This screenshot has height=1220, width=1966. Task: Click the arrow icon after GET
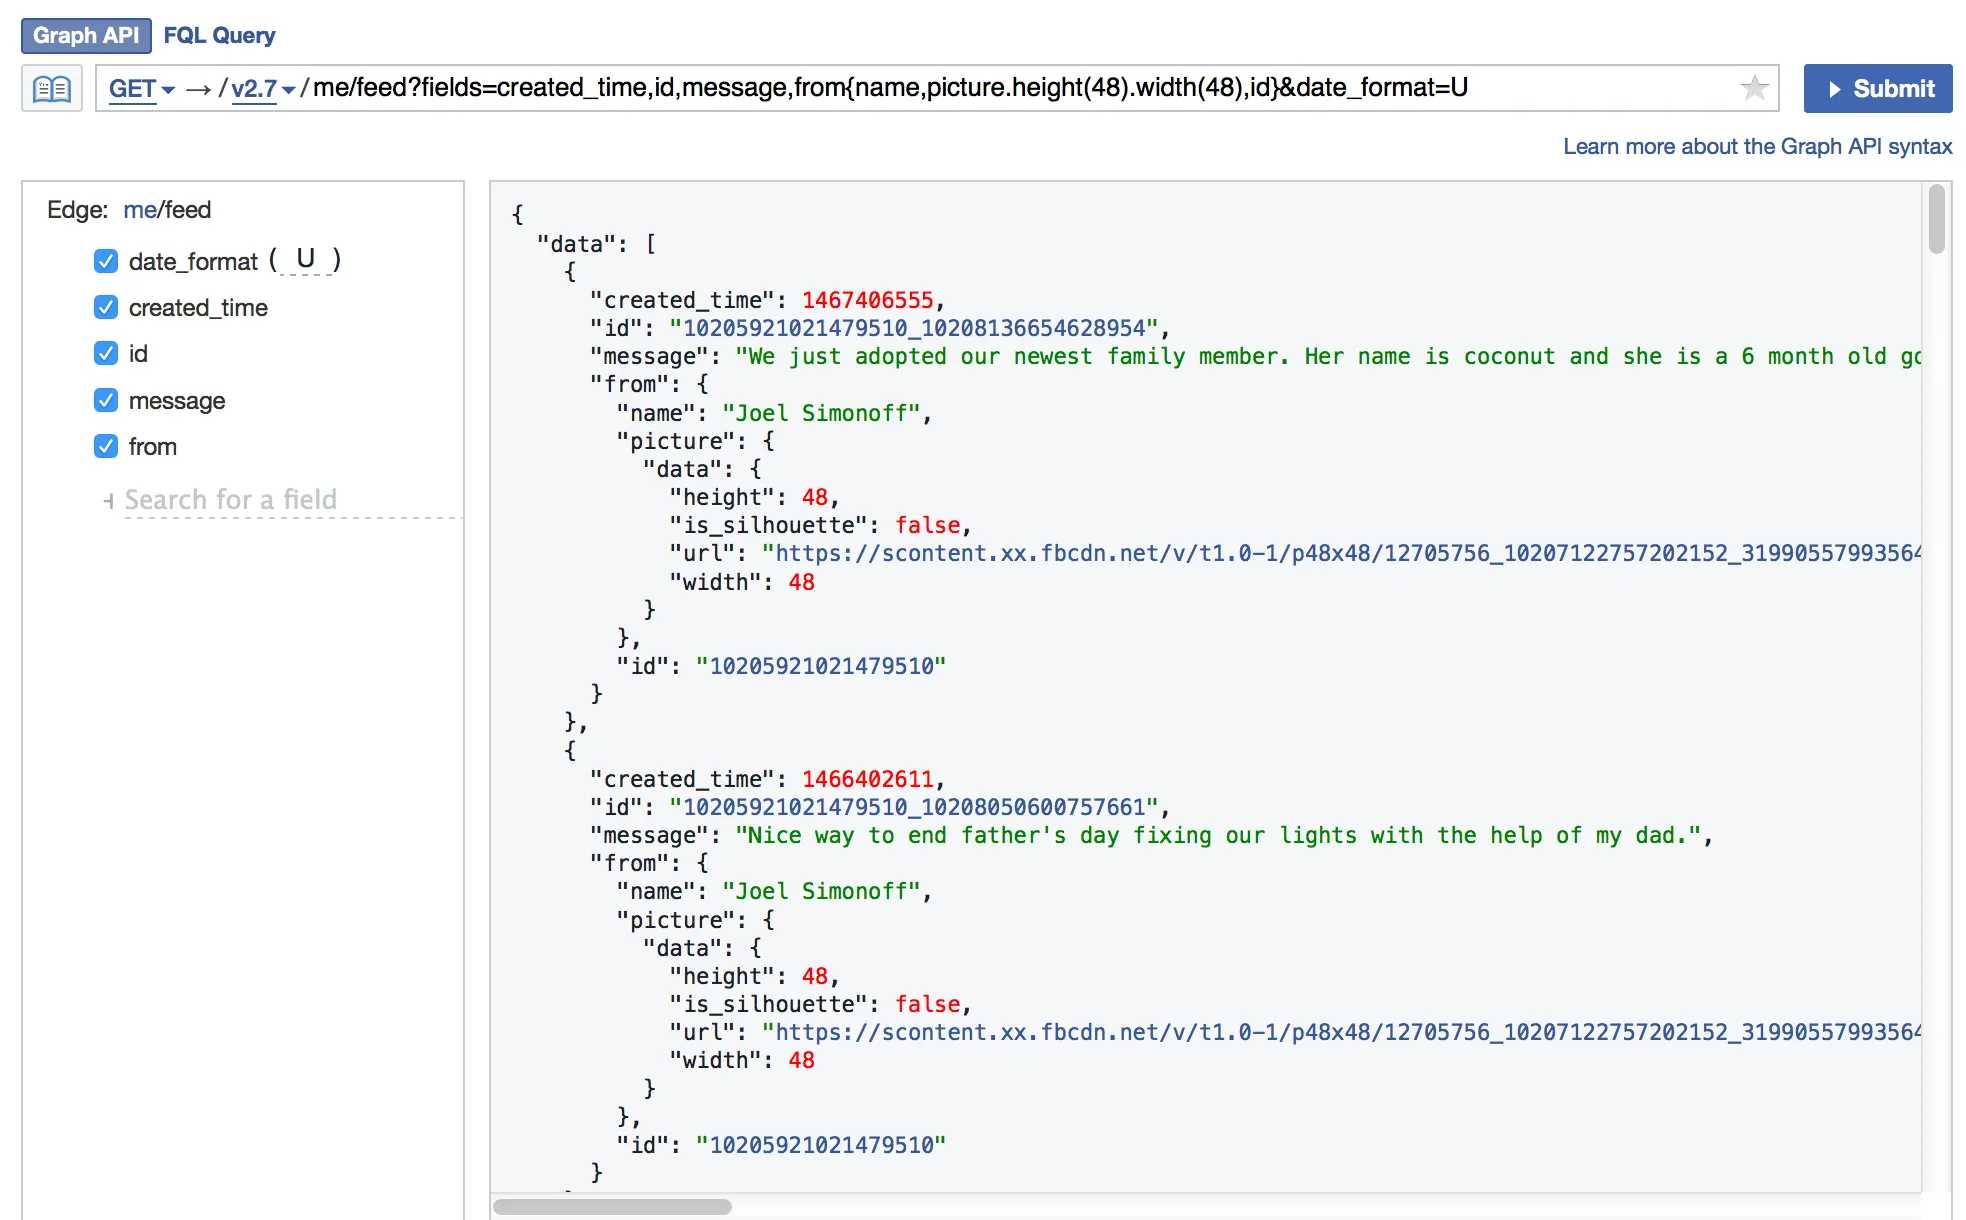pyautogui.click(x=198, y=89)
